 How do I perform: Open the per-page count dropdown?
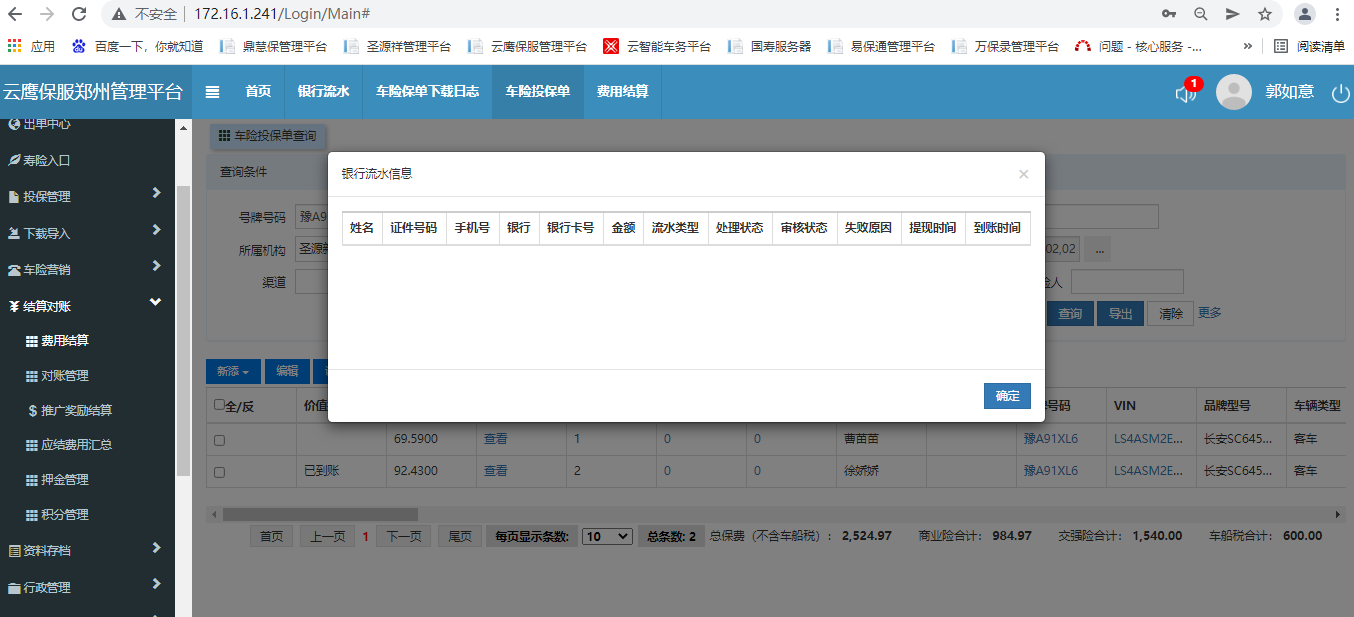click(607, 536)
